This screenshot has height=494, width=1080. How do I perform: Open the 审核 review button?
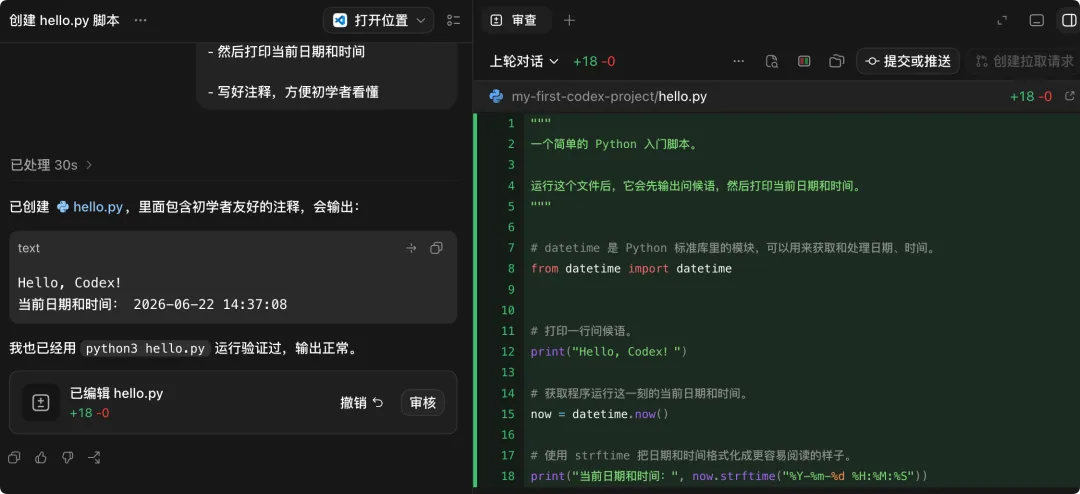click(423, 402)
